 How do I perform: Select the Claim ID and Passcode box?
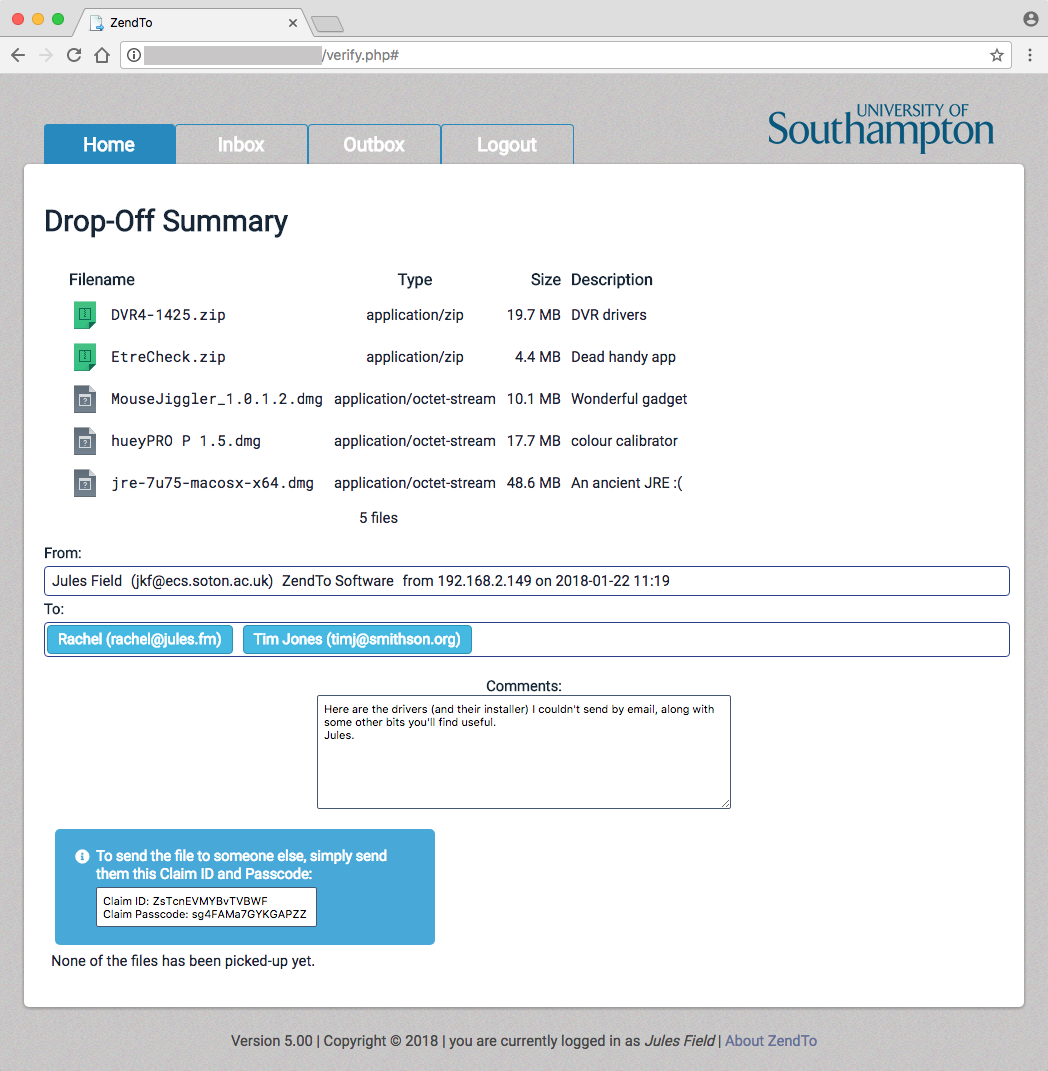tap(206, 907)
